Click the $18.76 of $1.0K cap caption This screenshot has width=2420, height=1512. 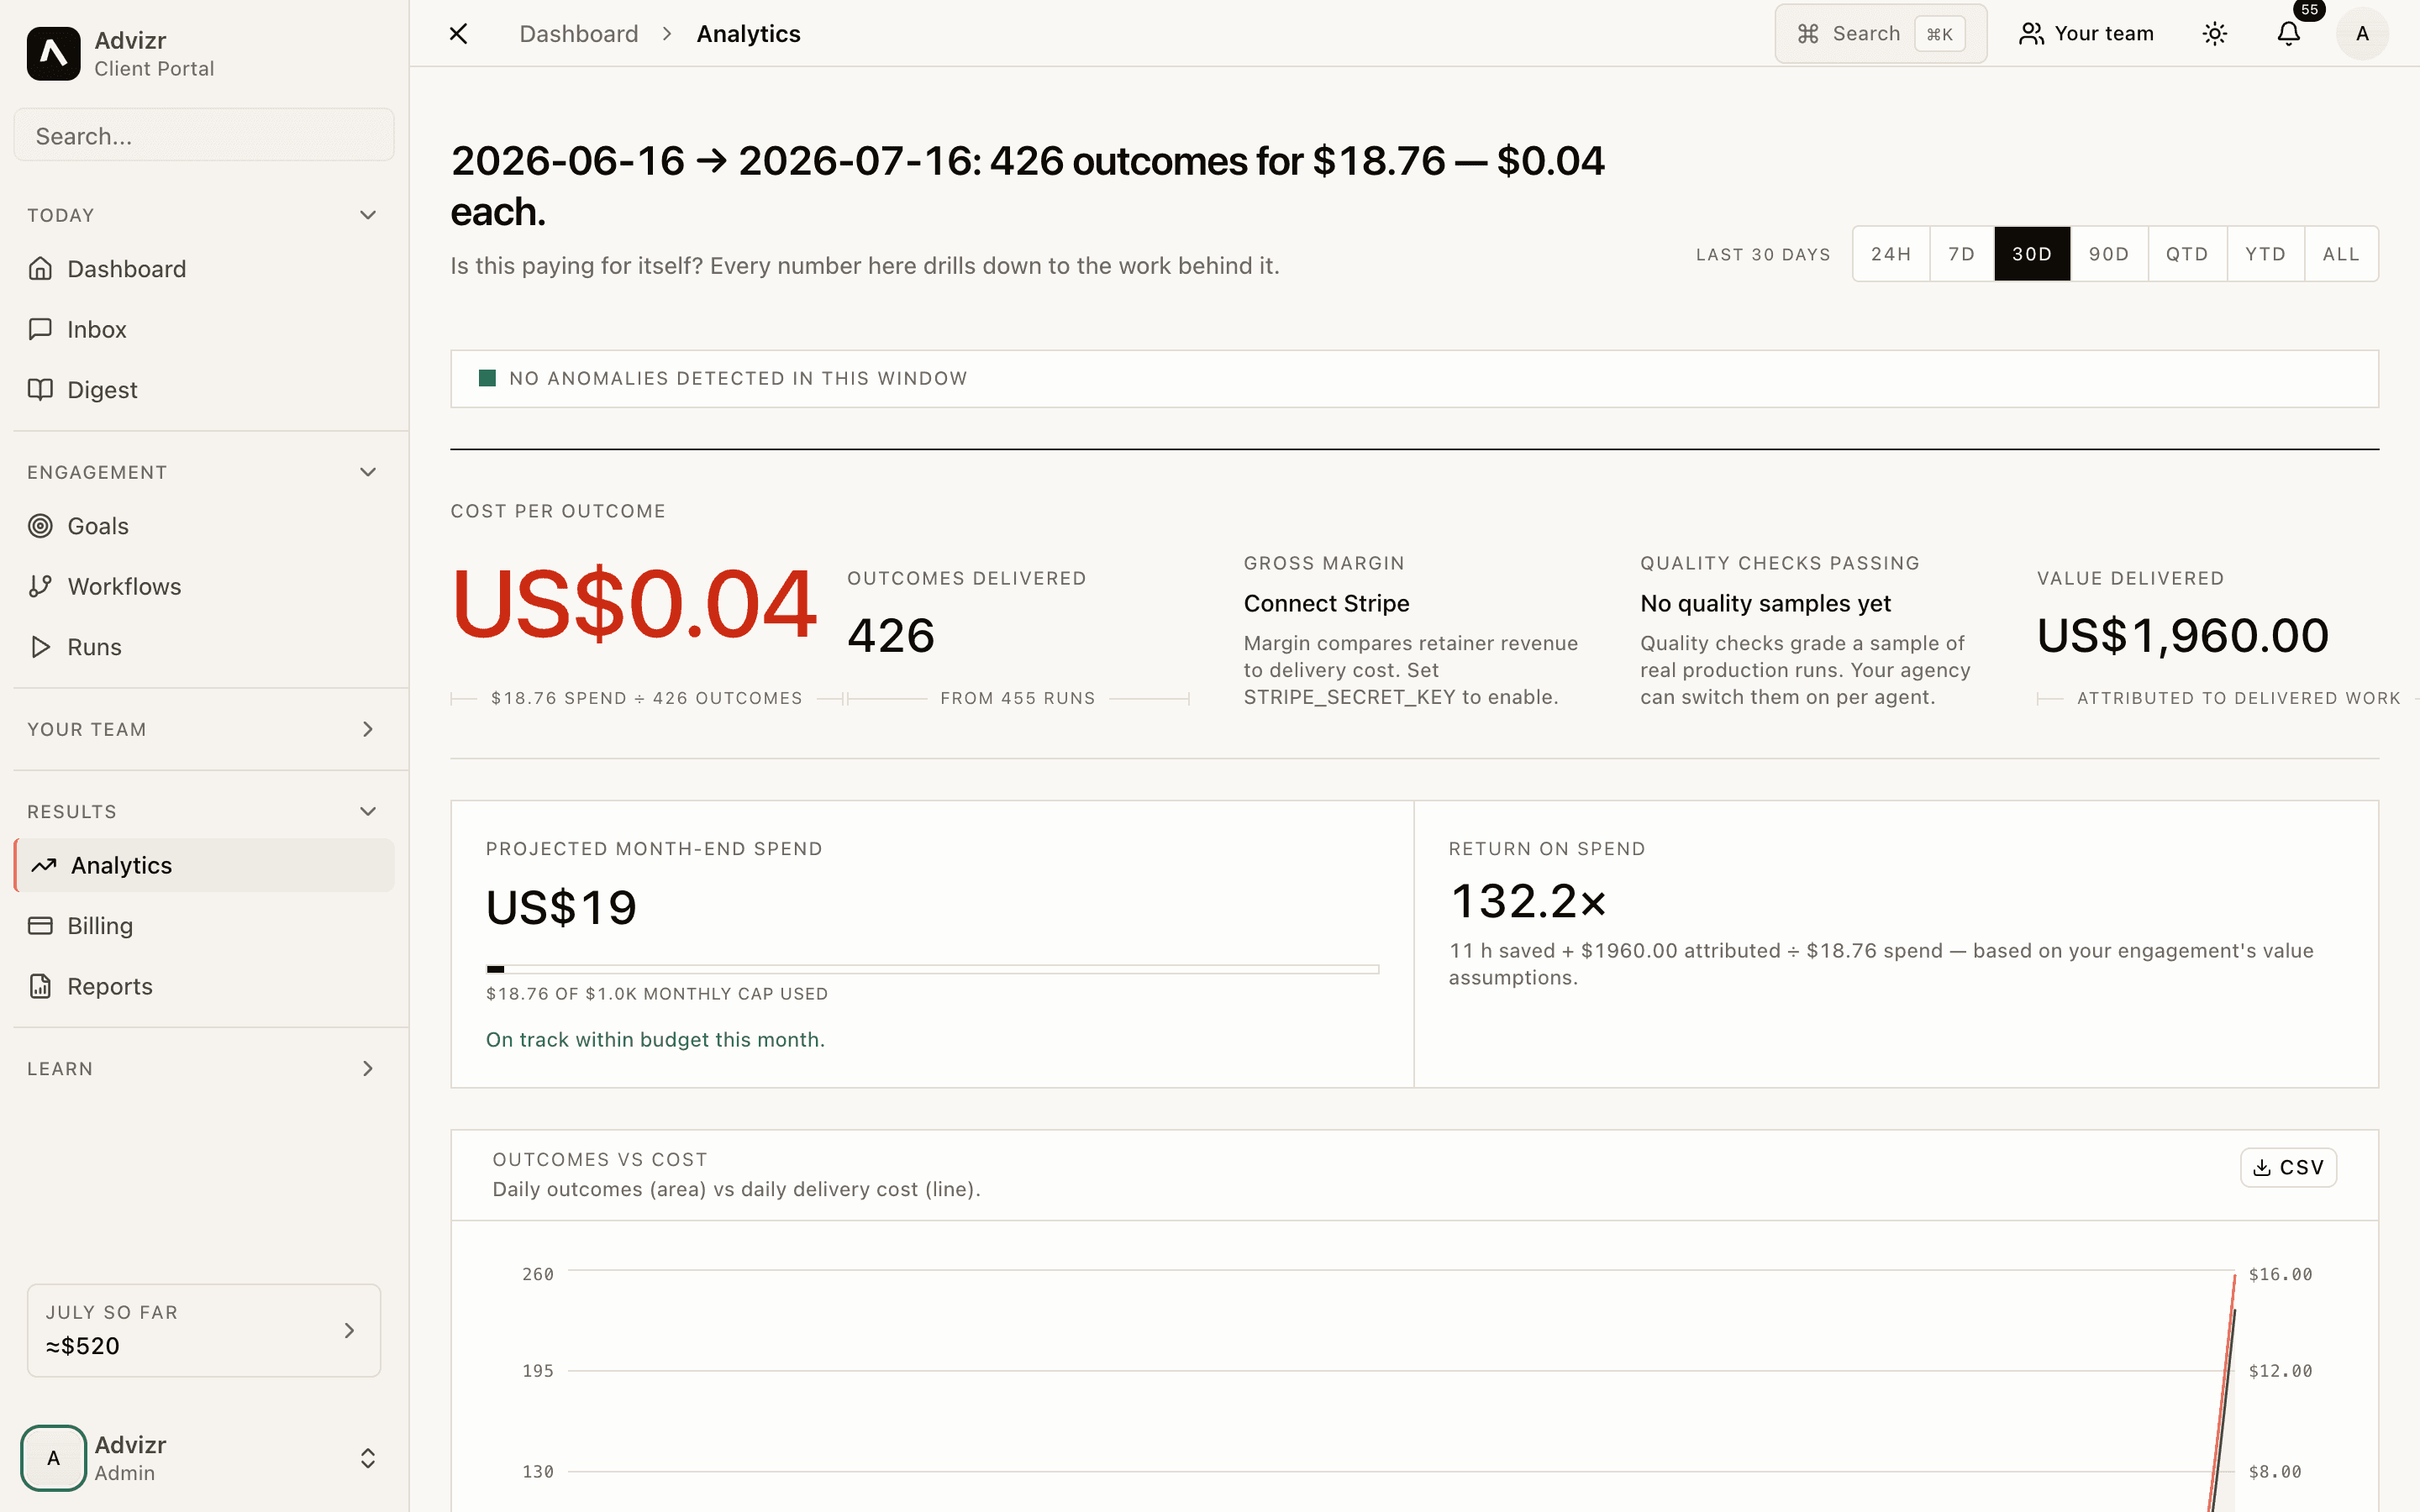(x=657, y=994)
